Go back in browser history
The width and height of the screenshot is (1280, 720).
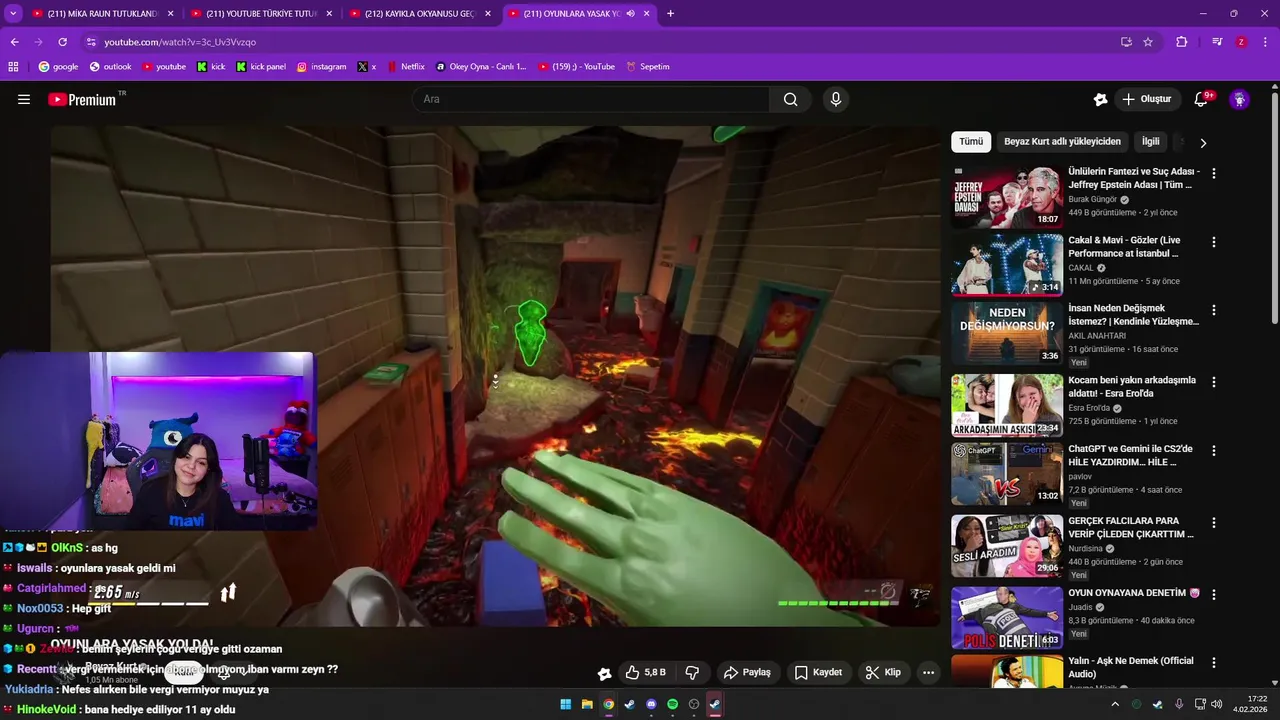click(x=15, y=42)
